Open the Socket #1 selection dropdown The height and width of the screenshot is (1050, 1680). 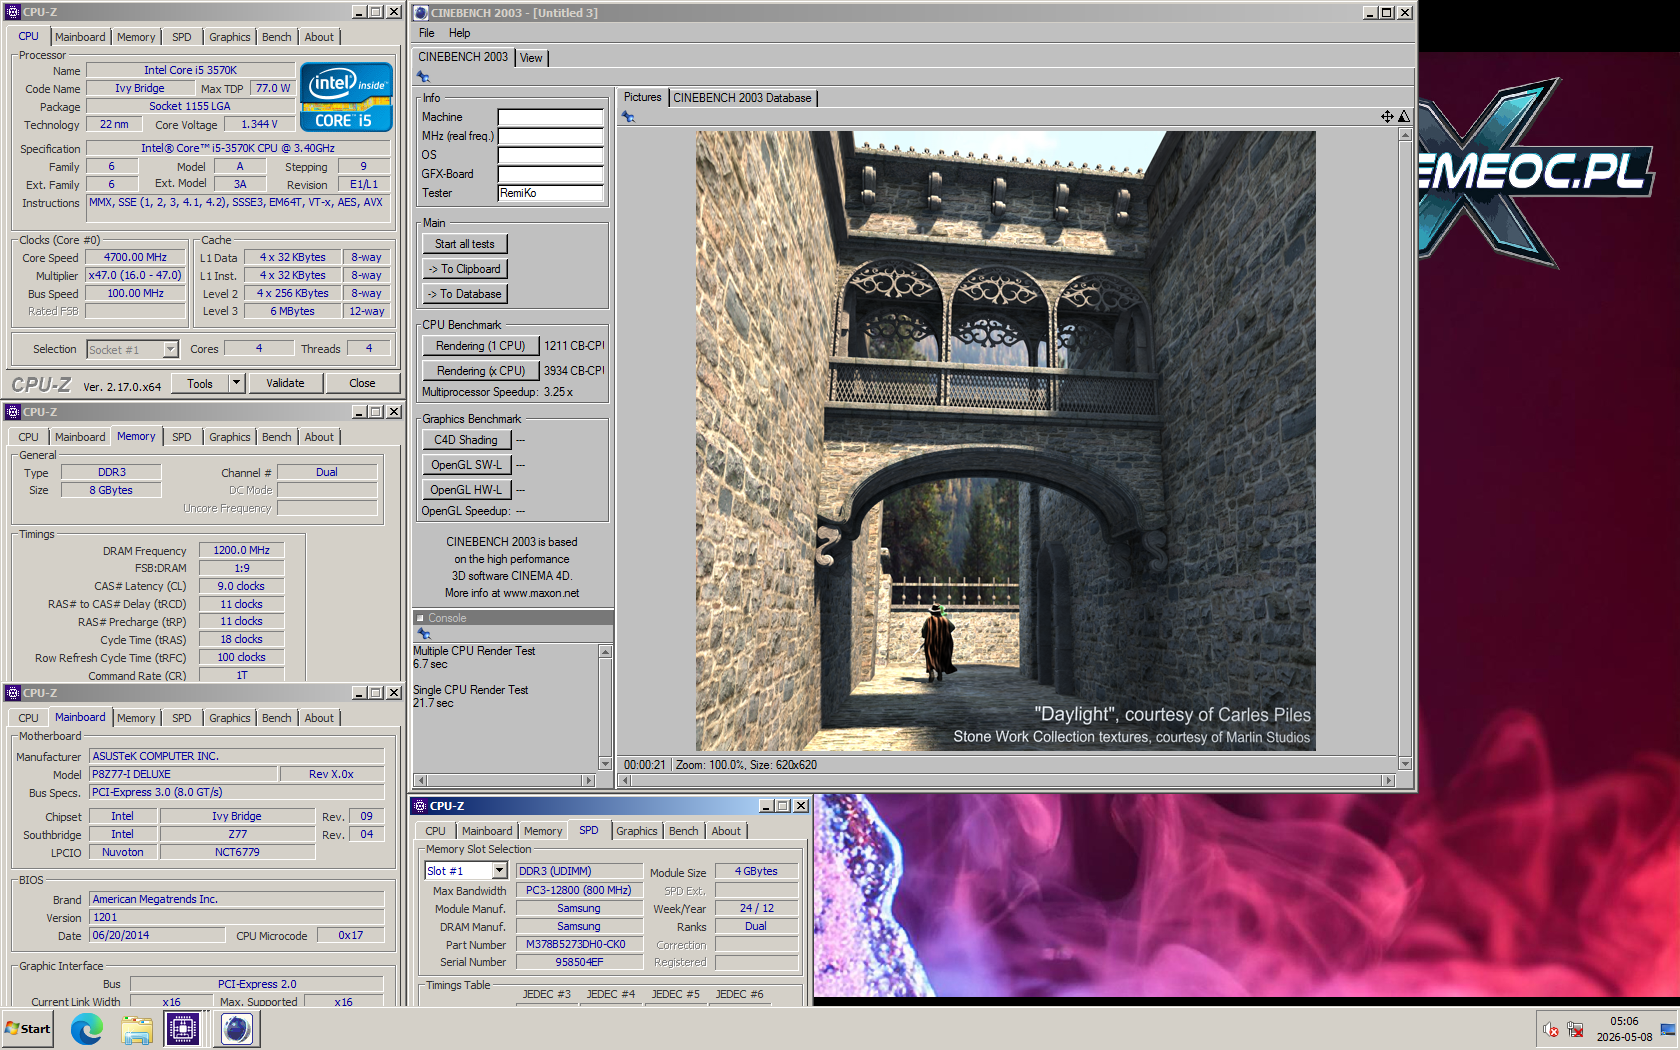[170, 349]
